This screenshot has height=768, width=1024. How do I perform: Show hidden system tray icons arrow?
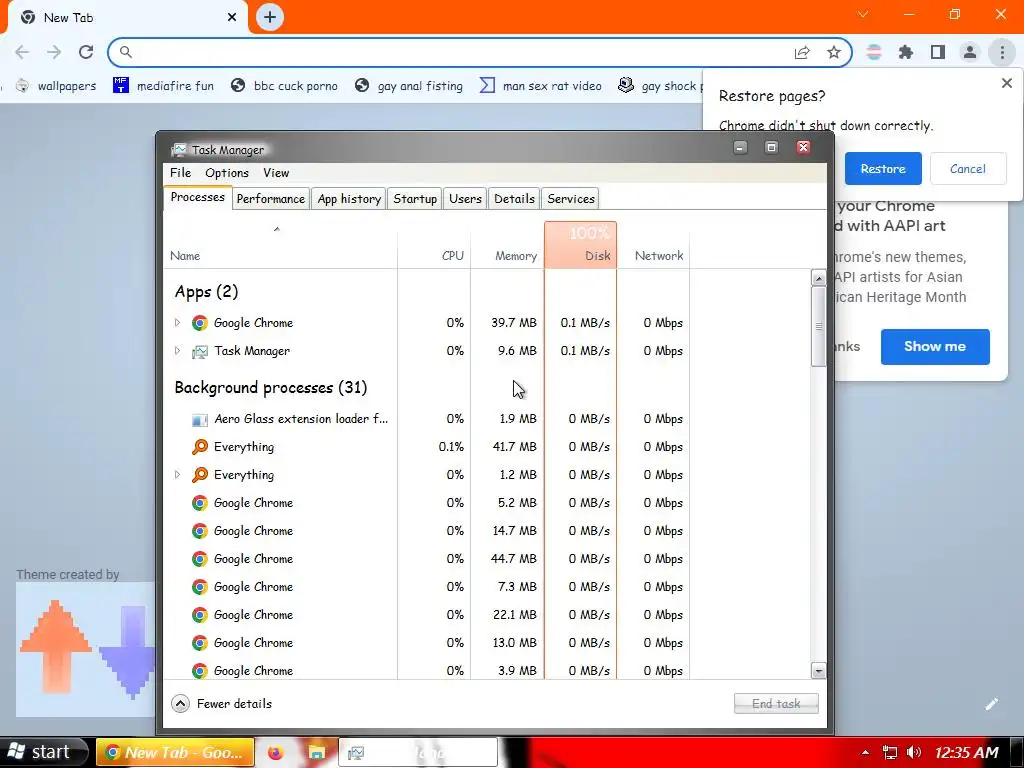pos(865,752)
